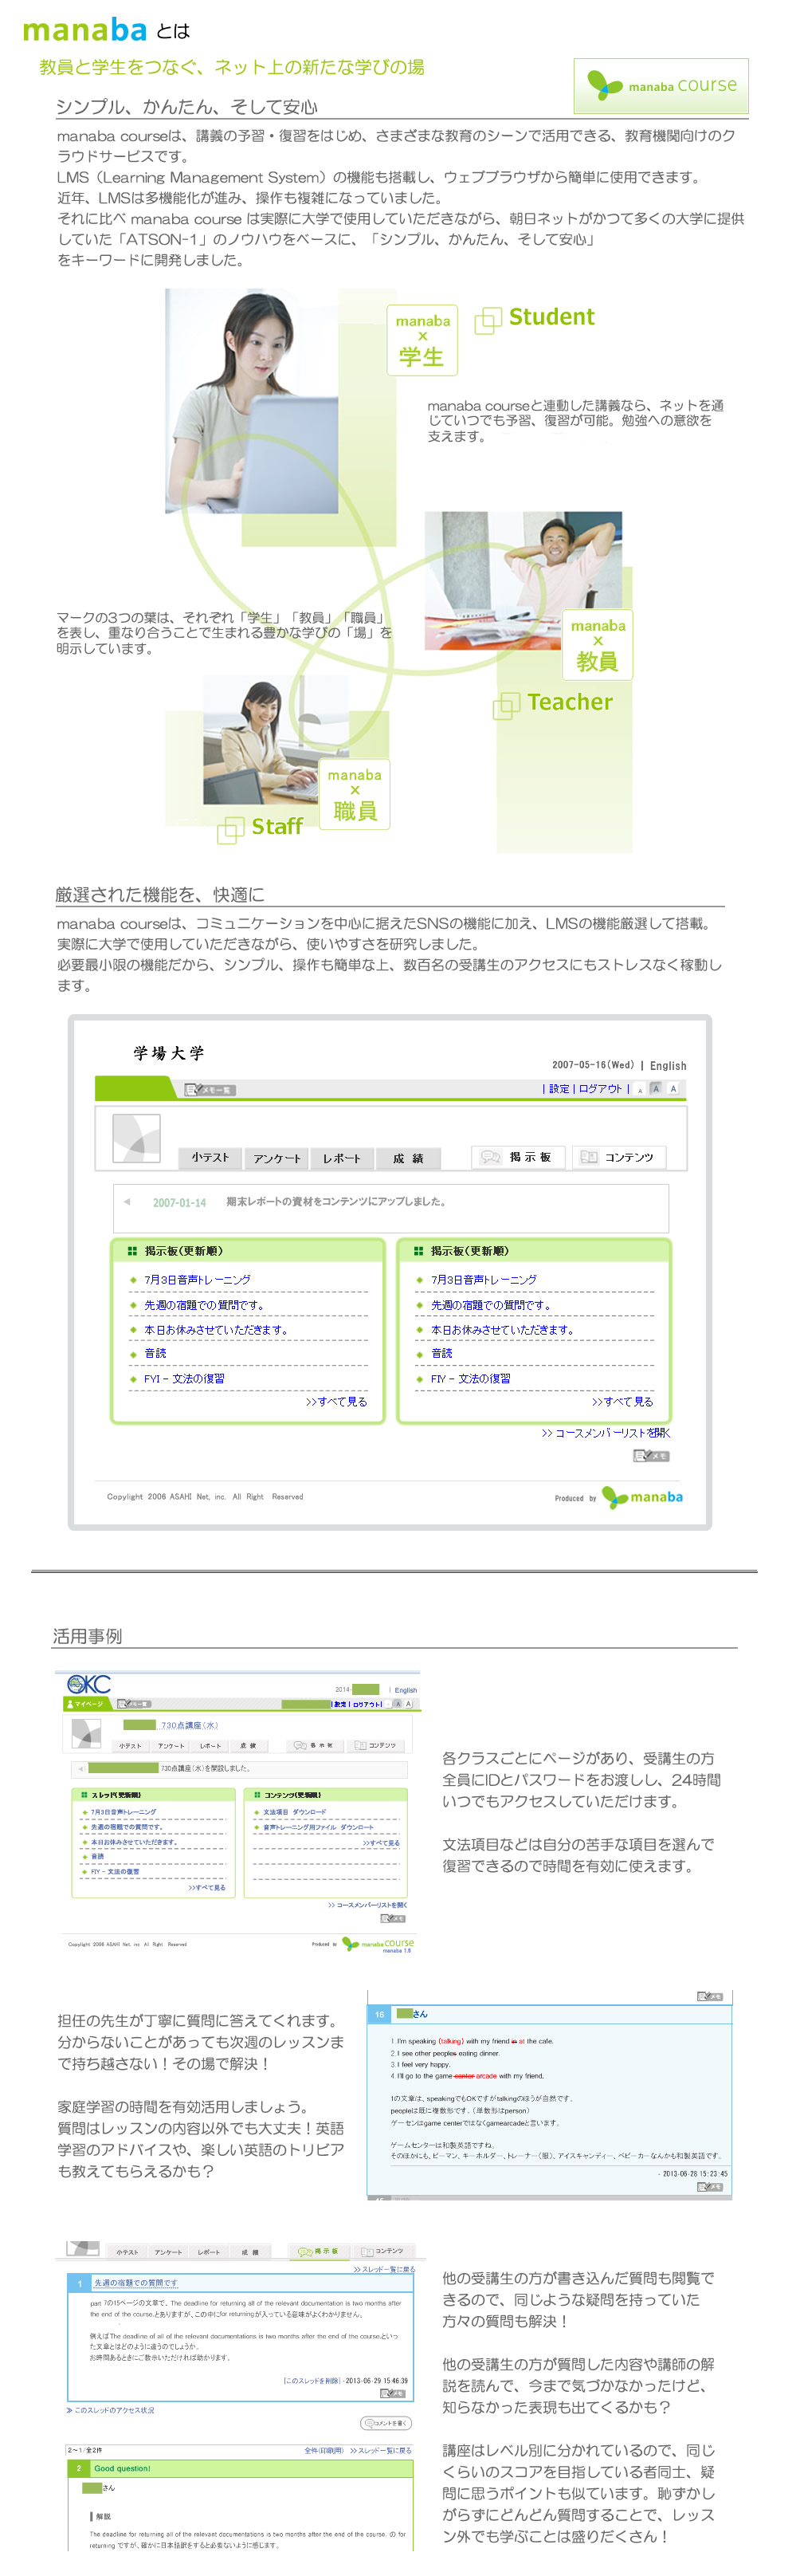This screenshot has height=2576, width=800.
Task: Open the 成績 tab in 学場大学
Action: click(407, 1158)
